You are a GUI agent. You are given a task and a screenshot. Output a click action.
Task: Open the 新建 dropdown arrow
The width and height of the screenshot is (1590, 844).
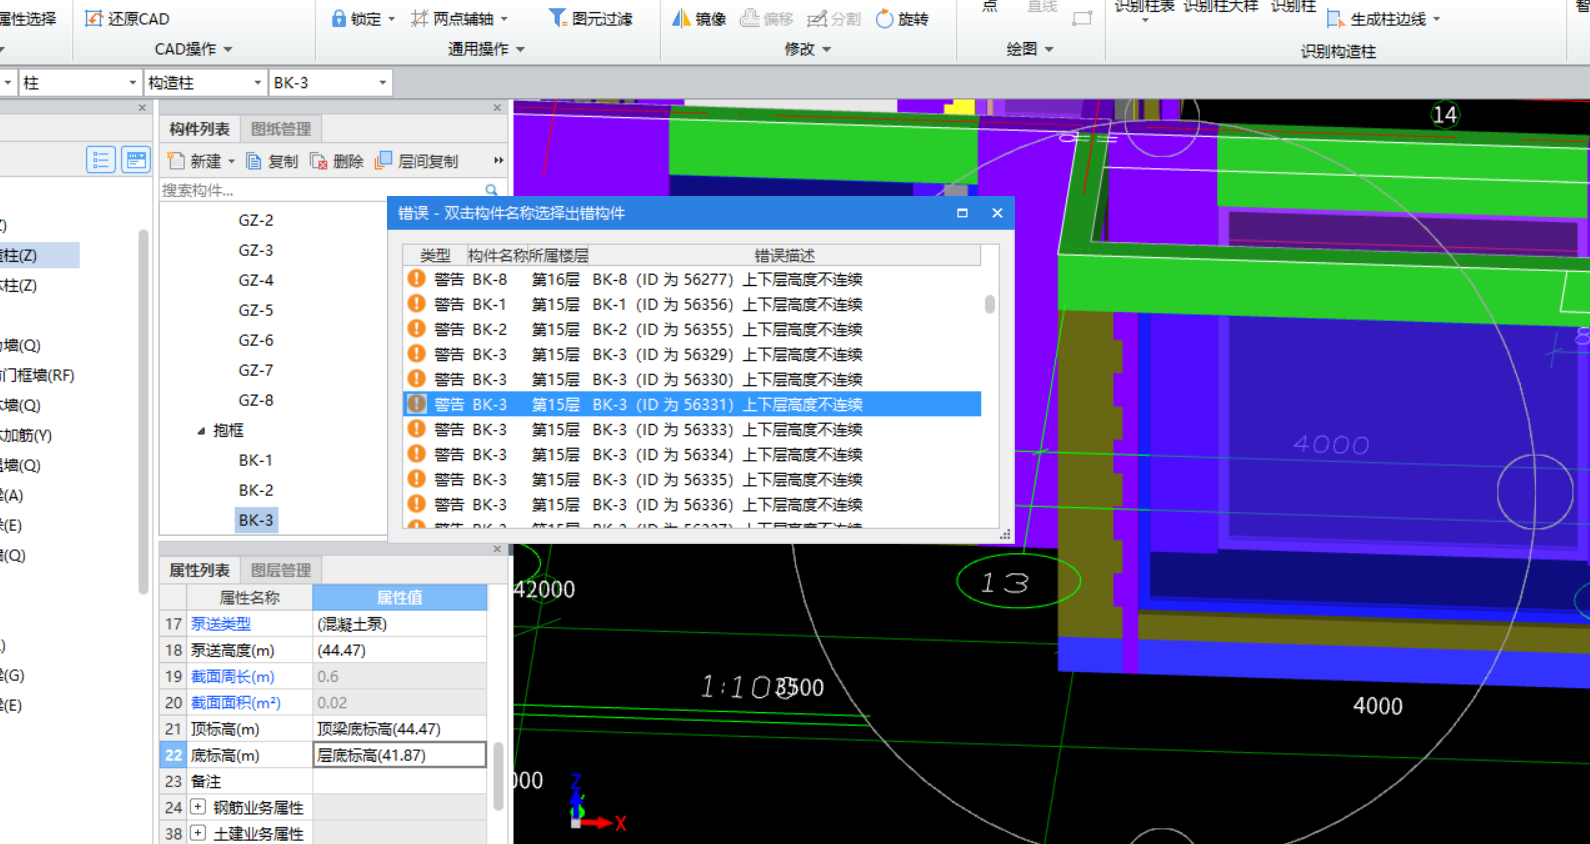coord(231,161)
